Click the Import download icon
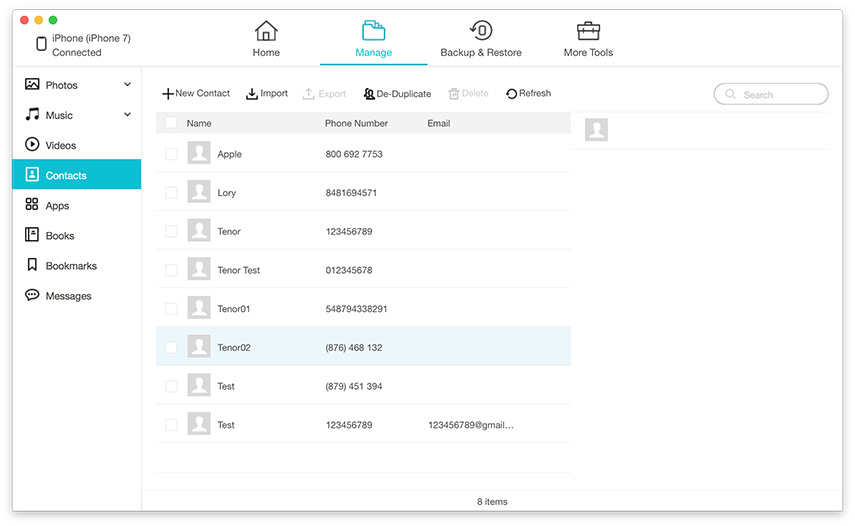Image resolution: width=855 pixels, height=526 pixels. click(x=252, y=94)
